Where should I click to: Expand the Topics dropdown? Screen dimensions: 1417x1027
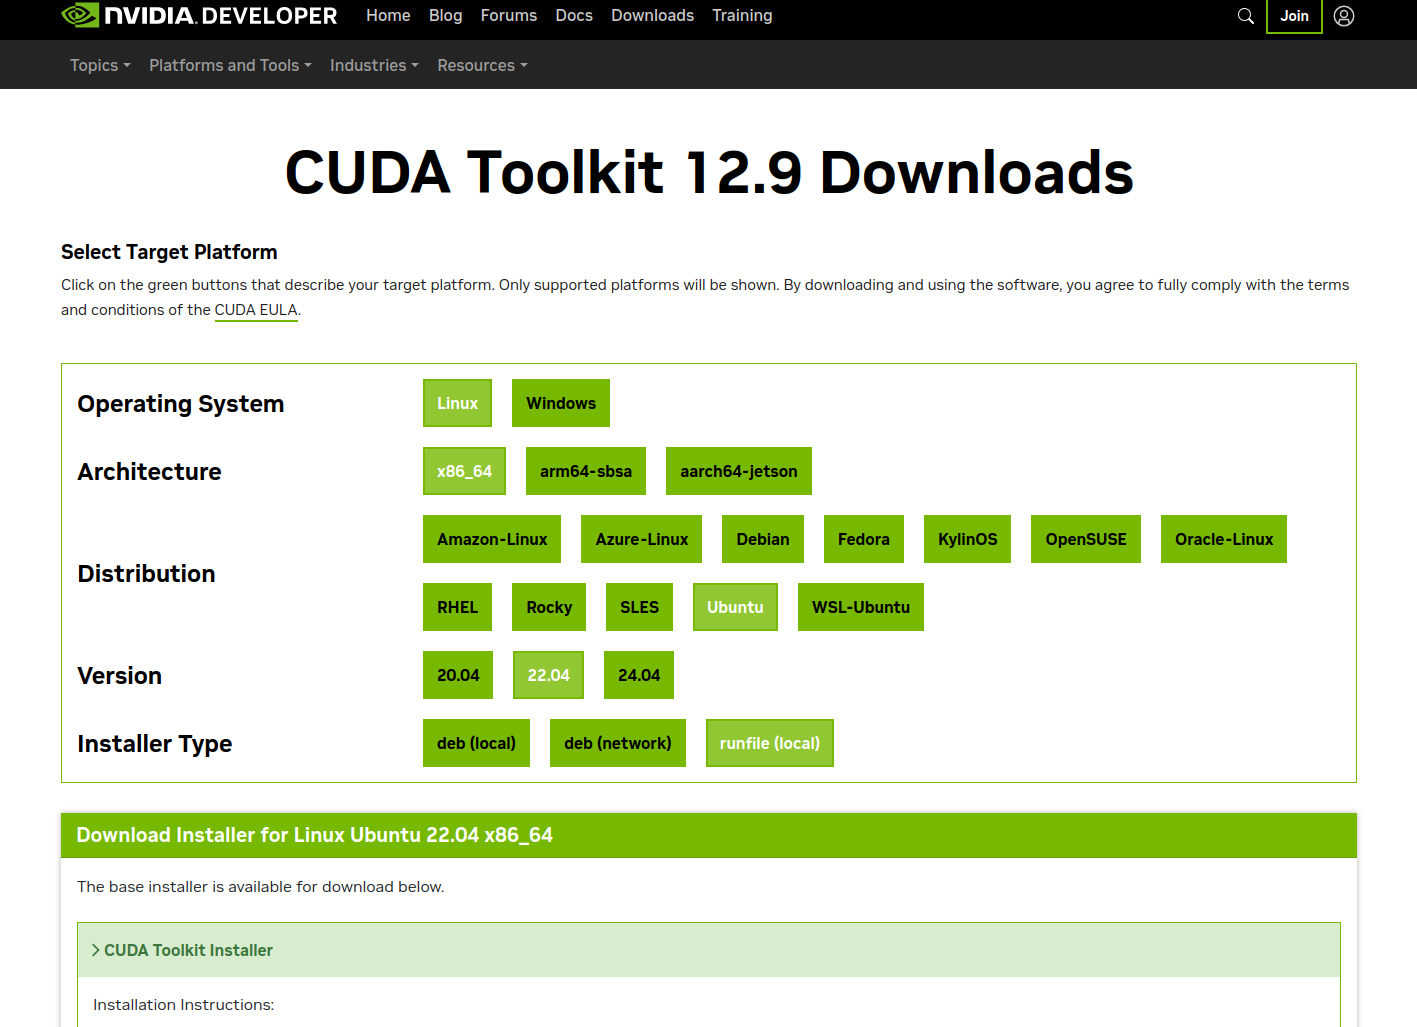(x=100, y=65)
